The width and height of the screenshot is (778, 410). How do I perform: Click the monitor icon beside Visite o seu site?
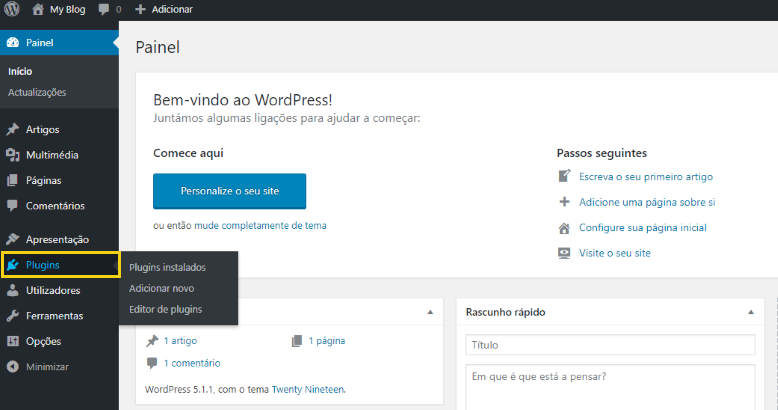pos(564,253)
